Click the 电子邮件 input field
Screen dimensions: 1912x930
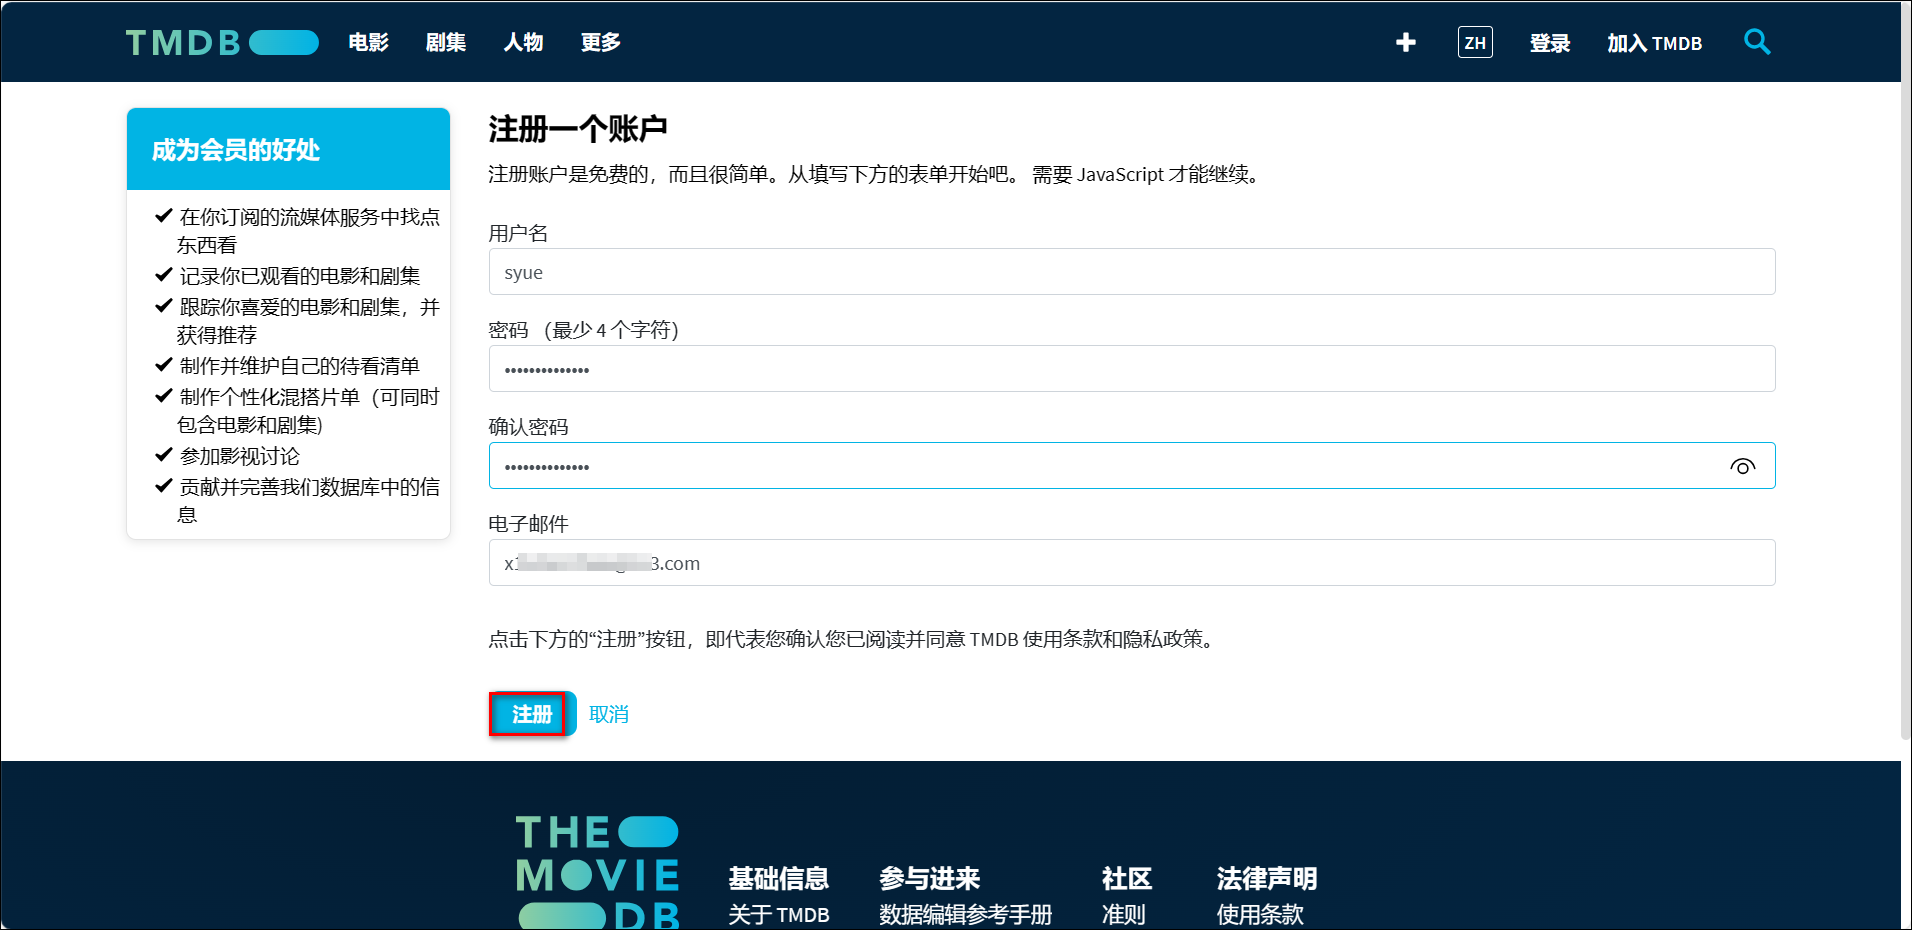pos(1131,563)
